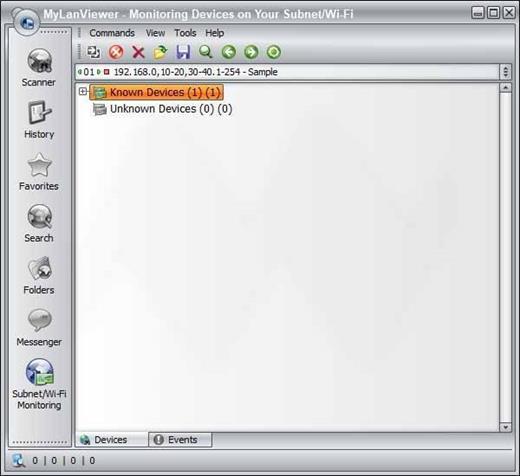Open the Scanner sidebar icon

click(39, 61)
